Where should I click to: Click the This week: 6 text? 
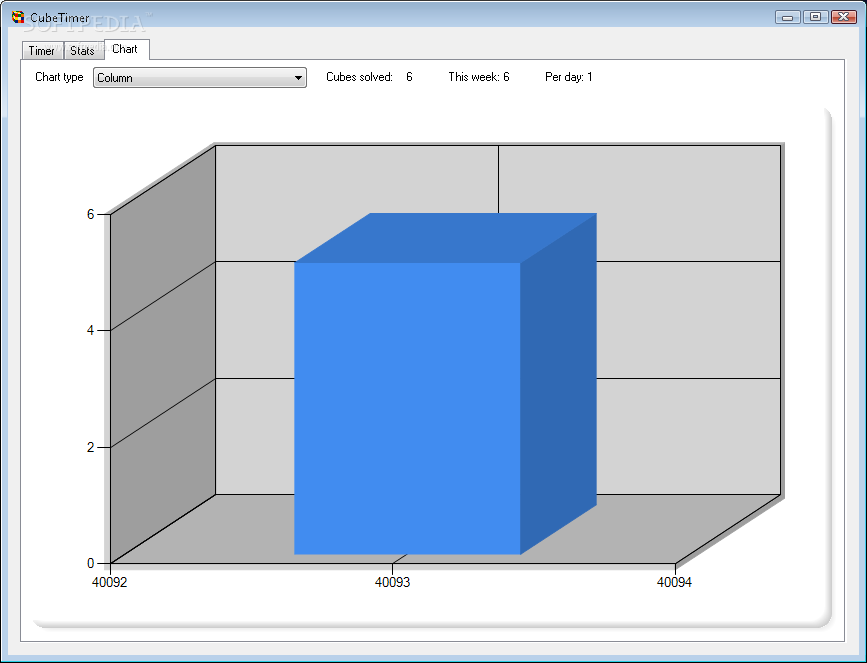click(x=479, y=77)
